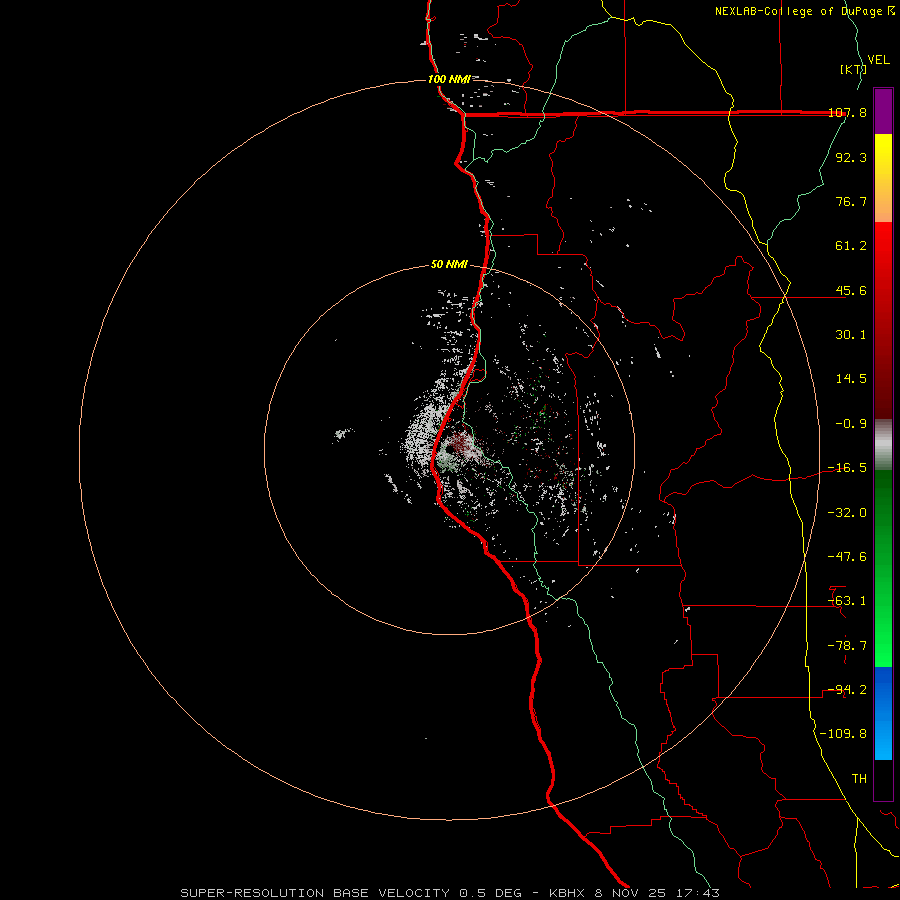Click the blue segment of the color bar

tap(883, 713)
